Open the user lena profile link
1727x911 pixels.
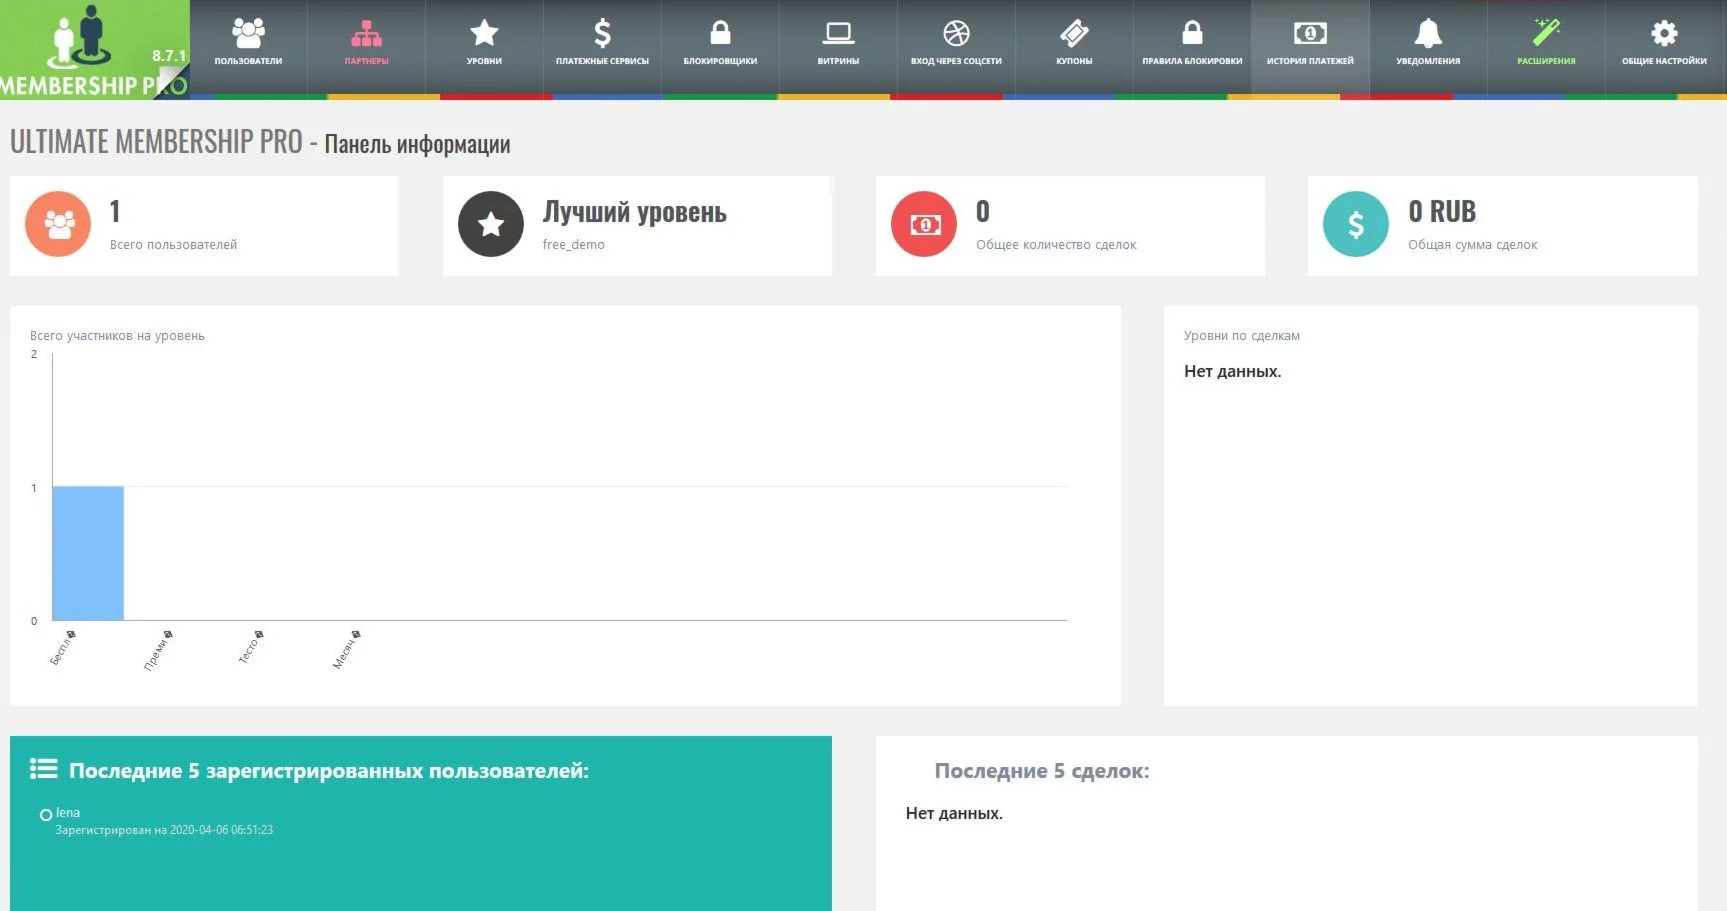pos(67,812)
